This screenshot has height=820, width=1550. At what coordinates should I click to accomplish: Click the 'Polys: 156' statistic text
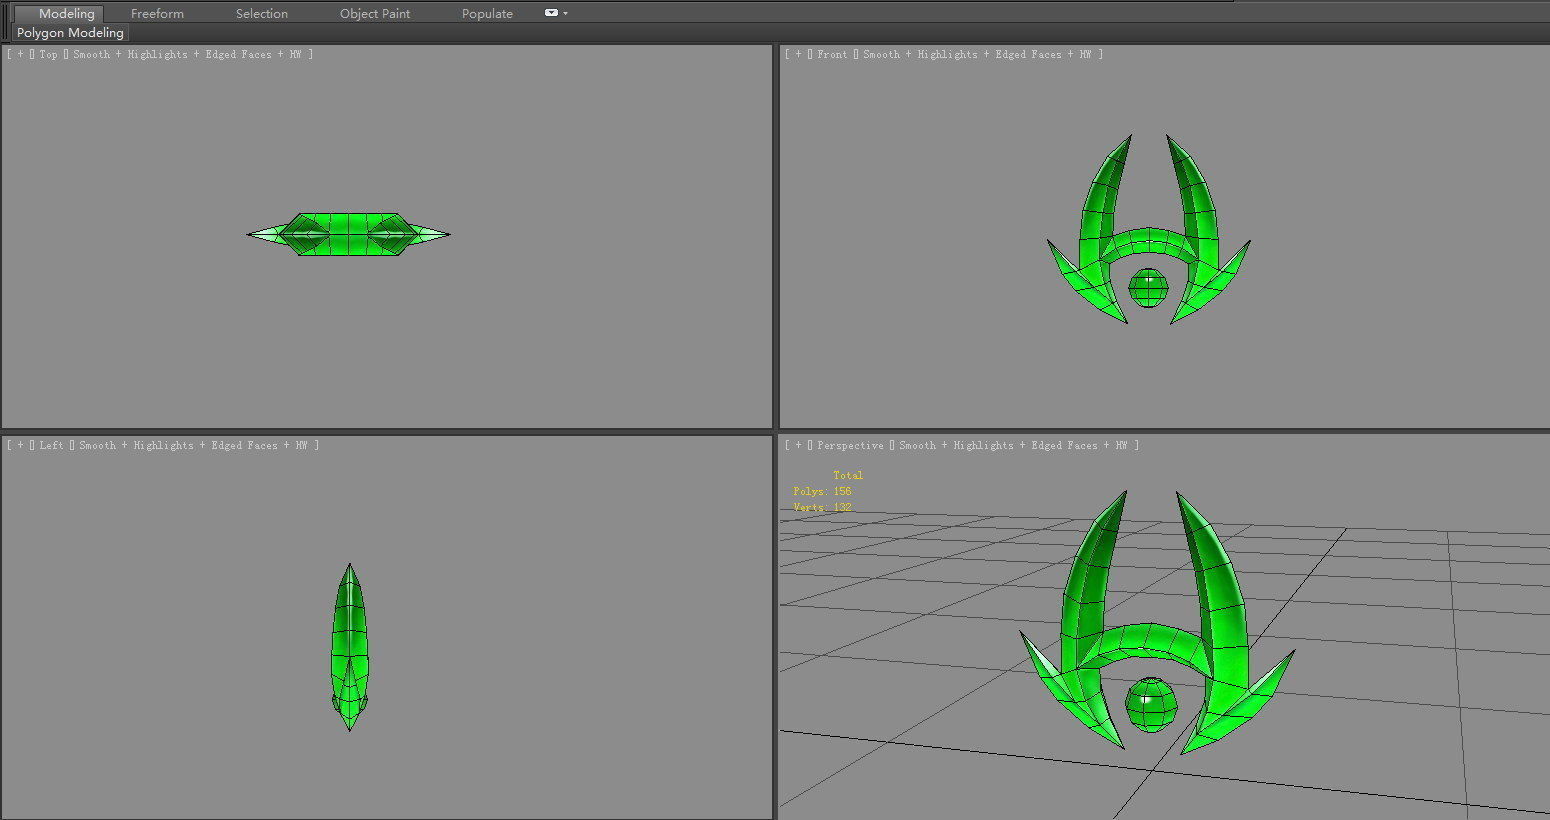point(822,492)
